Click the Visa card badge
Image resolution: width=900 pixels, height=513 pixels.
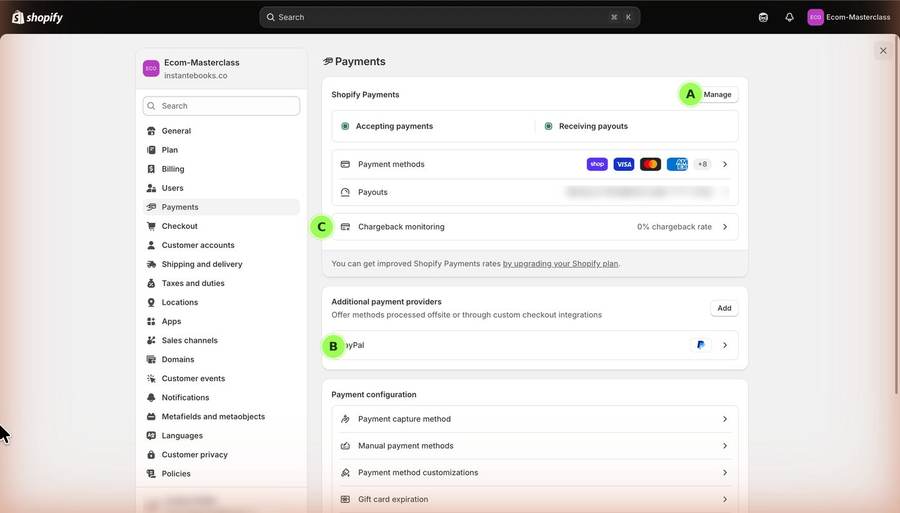click(x=624, y=164)
